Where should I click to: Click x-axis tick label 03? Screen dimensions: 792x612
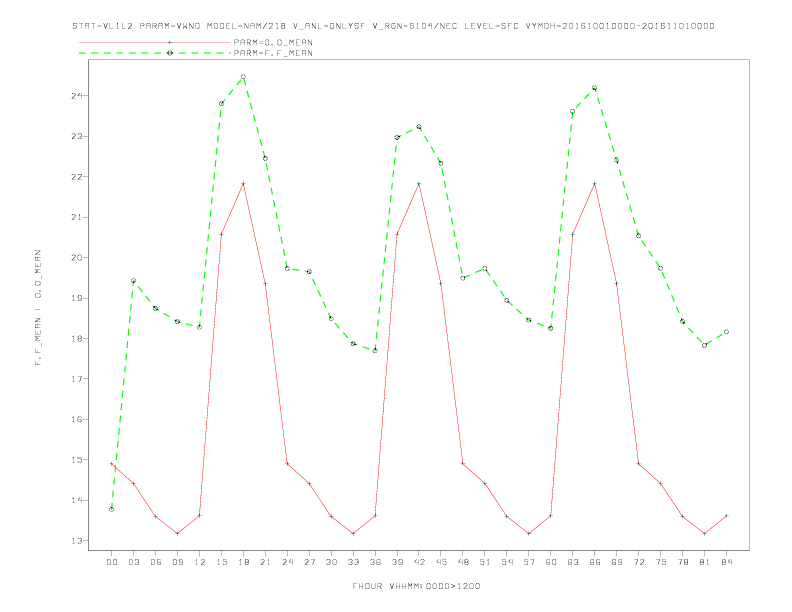pos(134,562)
